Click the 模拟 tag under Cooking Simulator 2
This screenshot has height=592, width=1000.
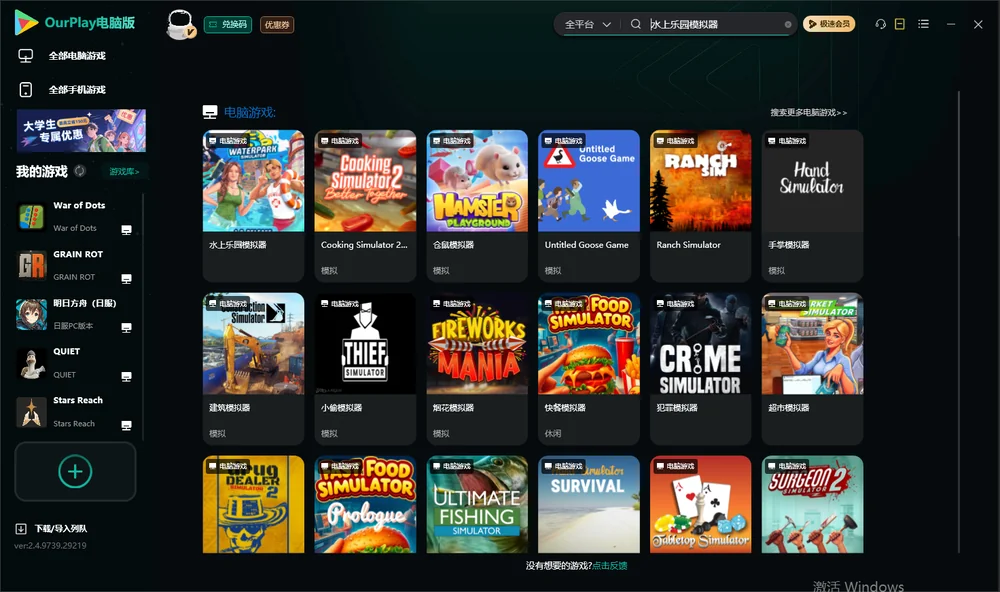pyautogui.click(x=329, y=270)
